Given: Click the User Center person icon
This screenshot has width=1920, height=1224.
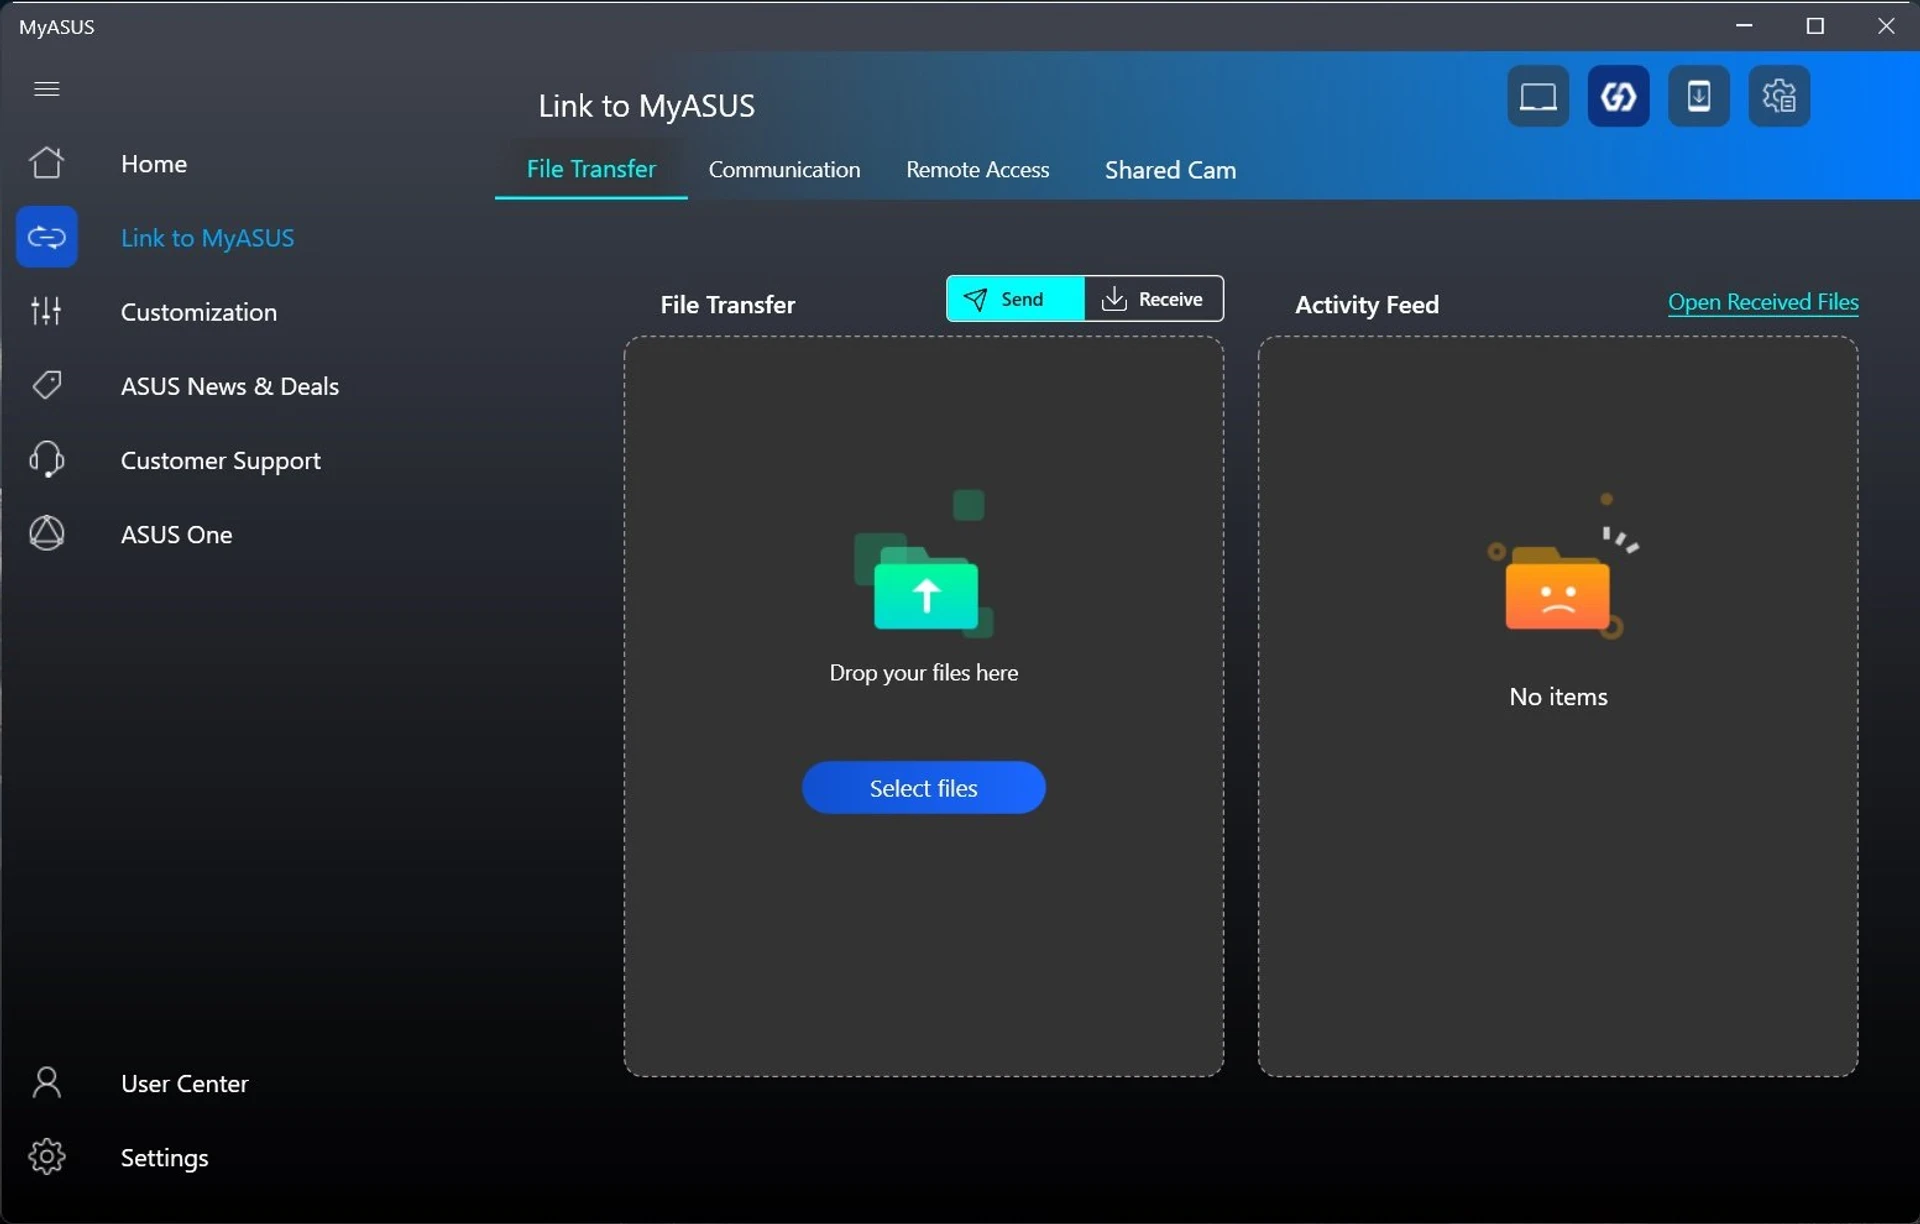Looking at the screenshot, I should pyautogui.click(x=46, y=1083).
